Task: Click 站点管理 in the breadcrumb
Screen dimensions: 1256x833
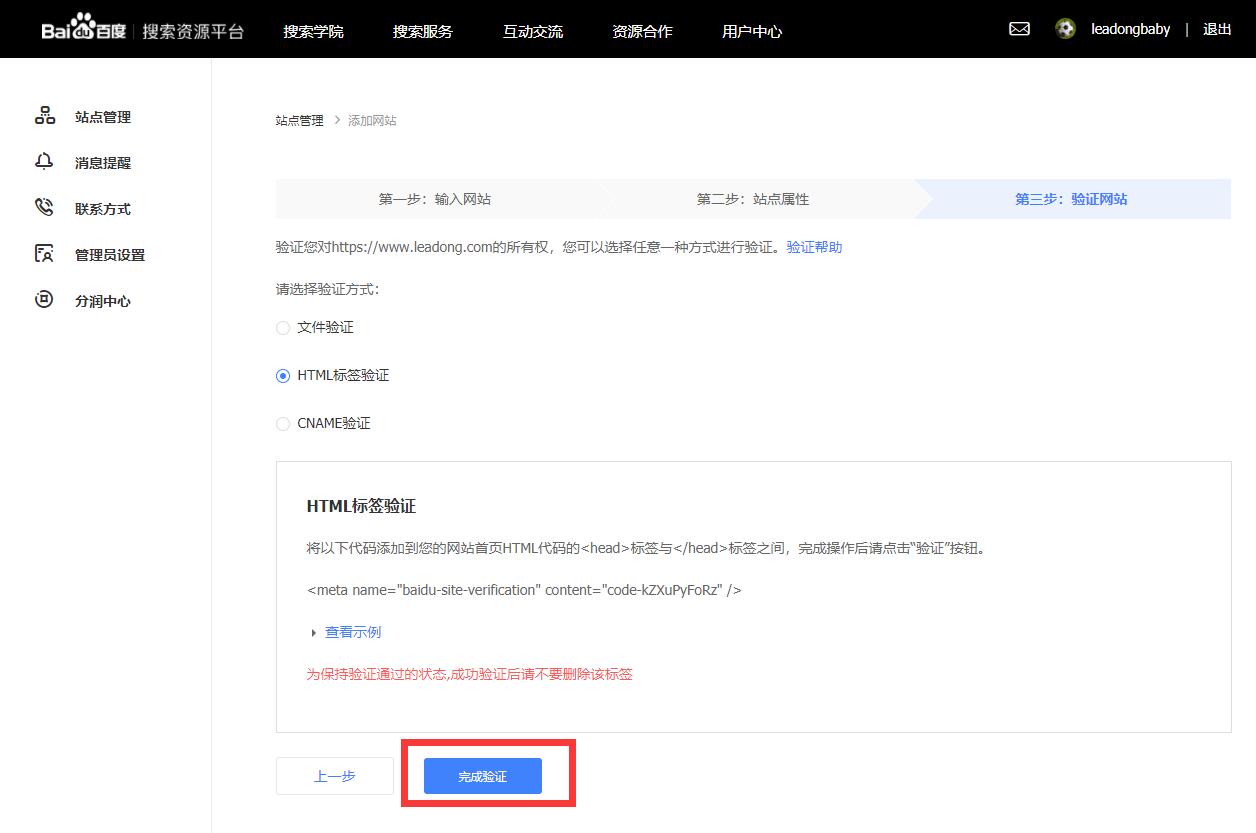Action: click(299, 119)
